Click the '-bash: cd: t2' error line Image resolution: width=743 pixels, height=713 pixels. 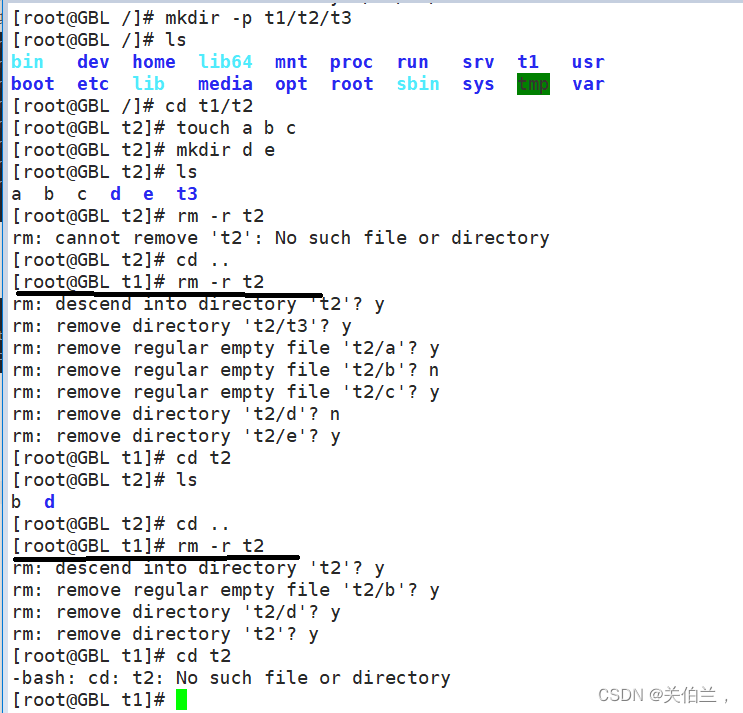[231, 678]
